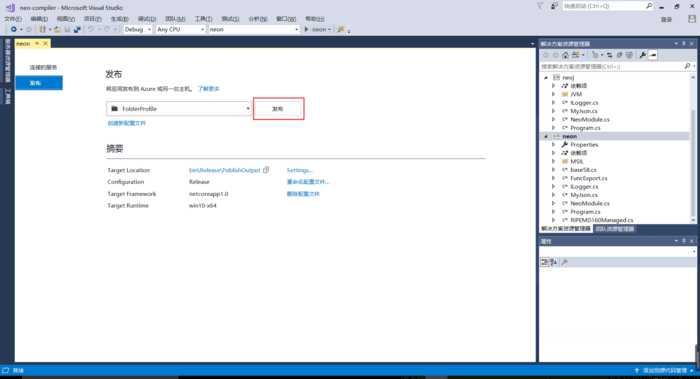Open 编辑 menu
The width and height of the screenshot is (700, 379).
click(x=39, y=19)
